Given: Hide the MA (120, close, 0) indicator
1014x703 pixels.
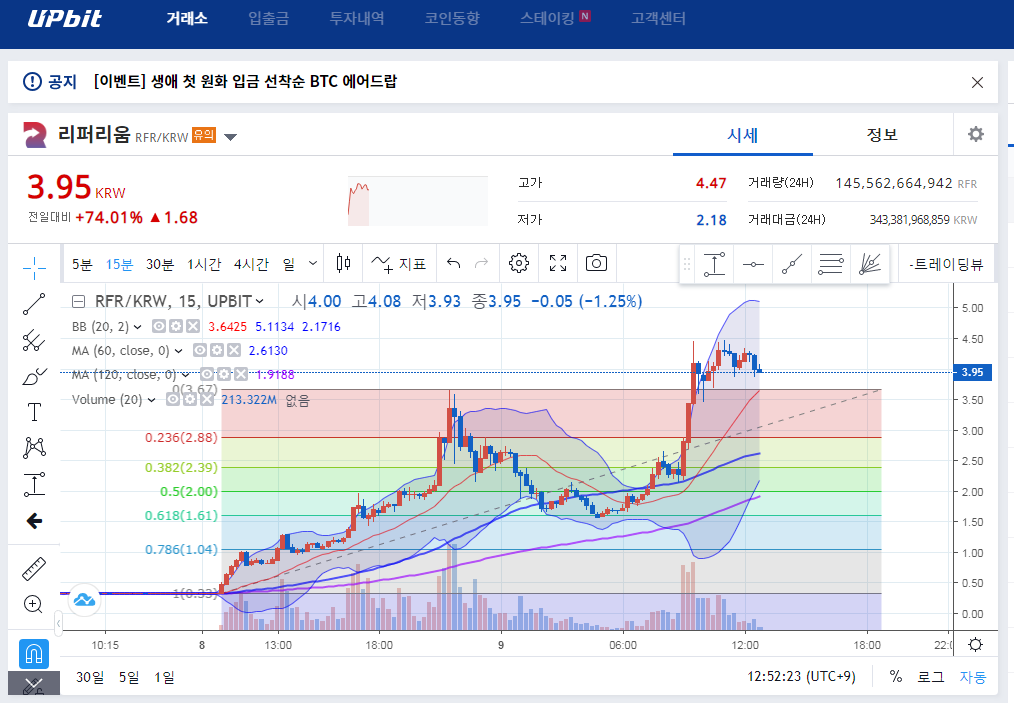Looking at the screenshot, I should [206, 374].
